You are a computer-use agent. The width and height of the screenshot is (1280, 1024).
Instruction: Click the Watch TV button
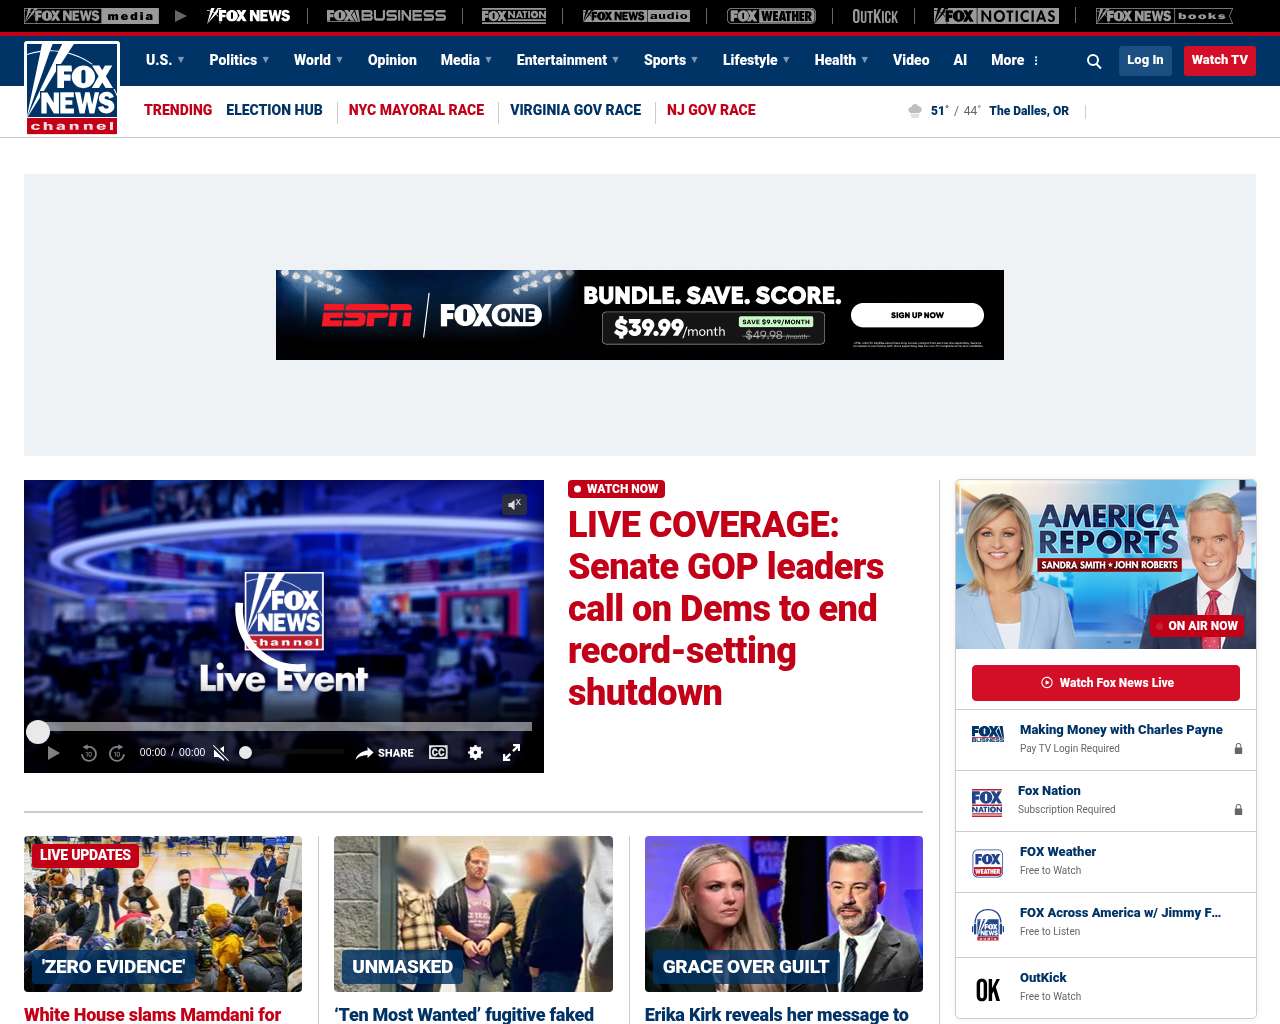(x=1219, y=61)
